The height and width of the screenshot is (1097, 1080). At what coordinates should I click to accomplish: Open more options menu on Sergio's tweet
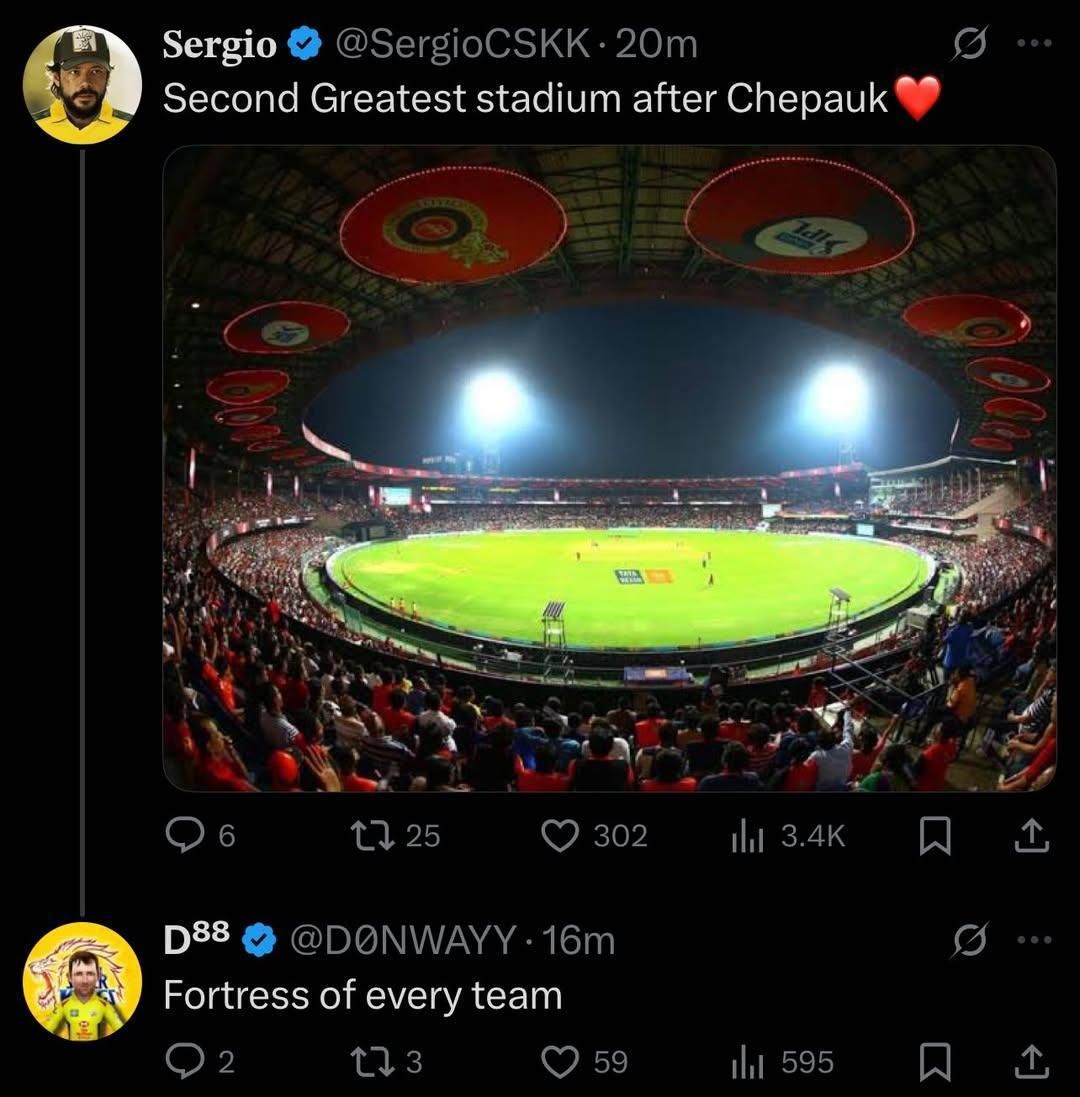[1033, 44]
